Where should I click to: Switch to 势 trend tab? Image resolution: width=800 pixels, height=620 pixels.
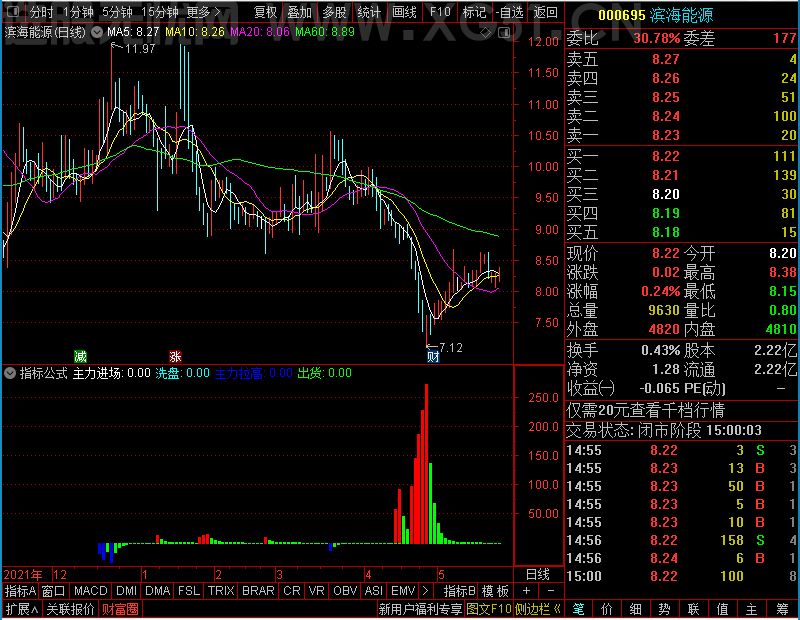pos(664,609)
